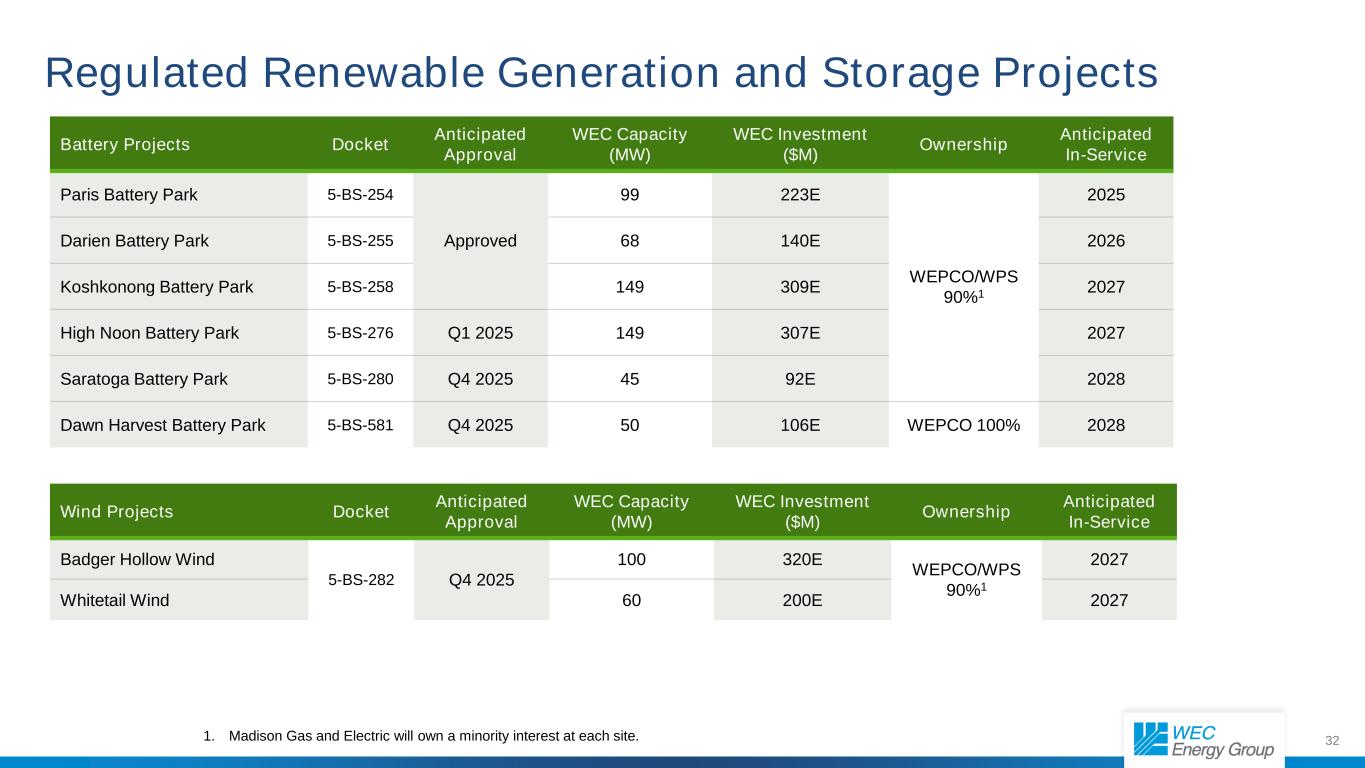Select docket 5-BS-282 cell

pyautogui.click(x=361, y=580)
